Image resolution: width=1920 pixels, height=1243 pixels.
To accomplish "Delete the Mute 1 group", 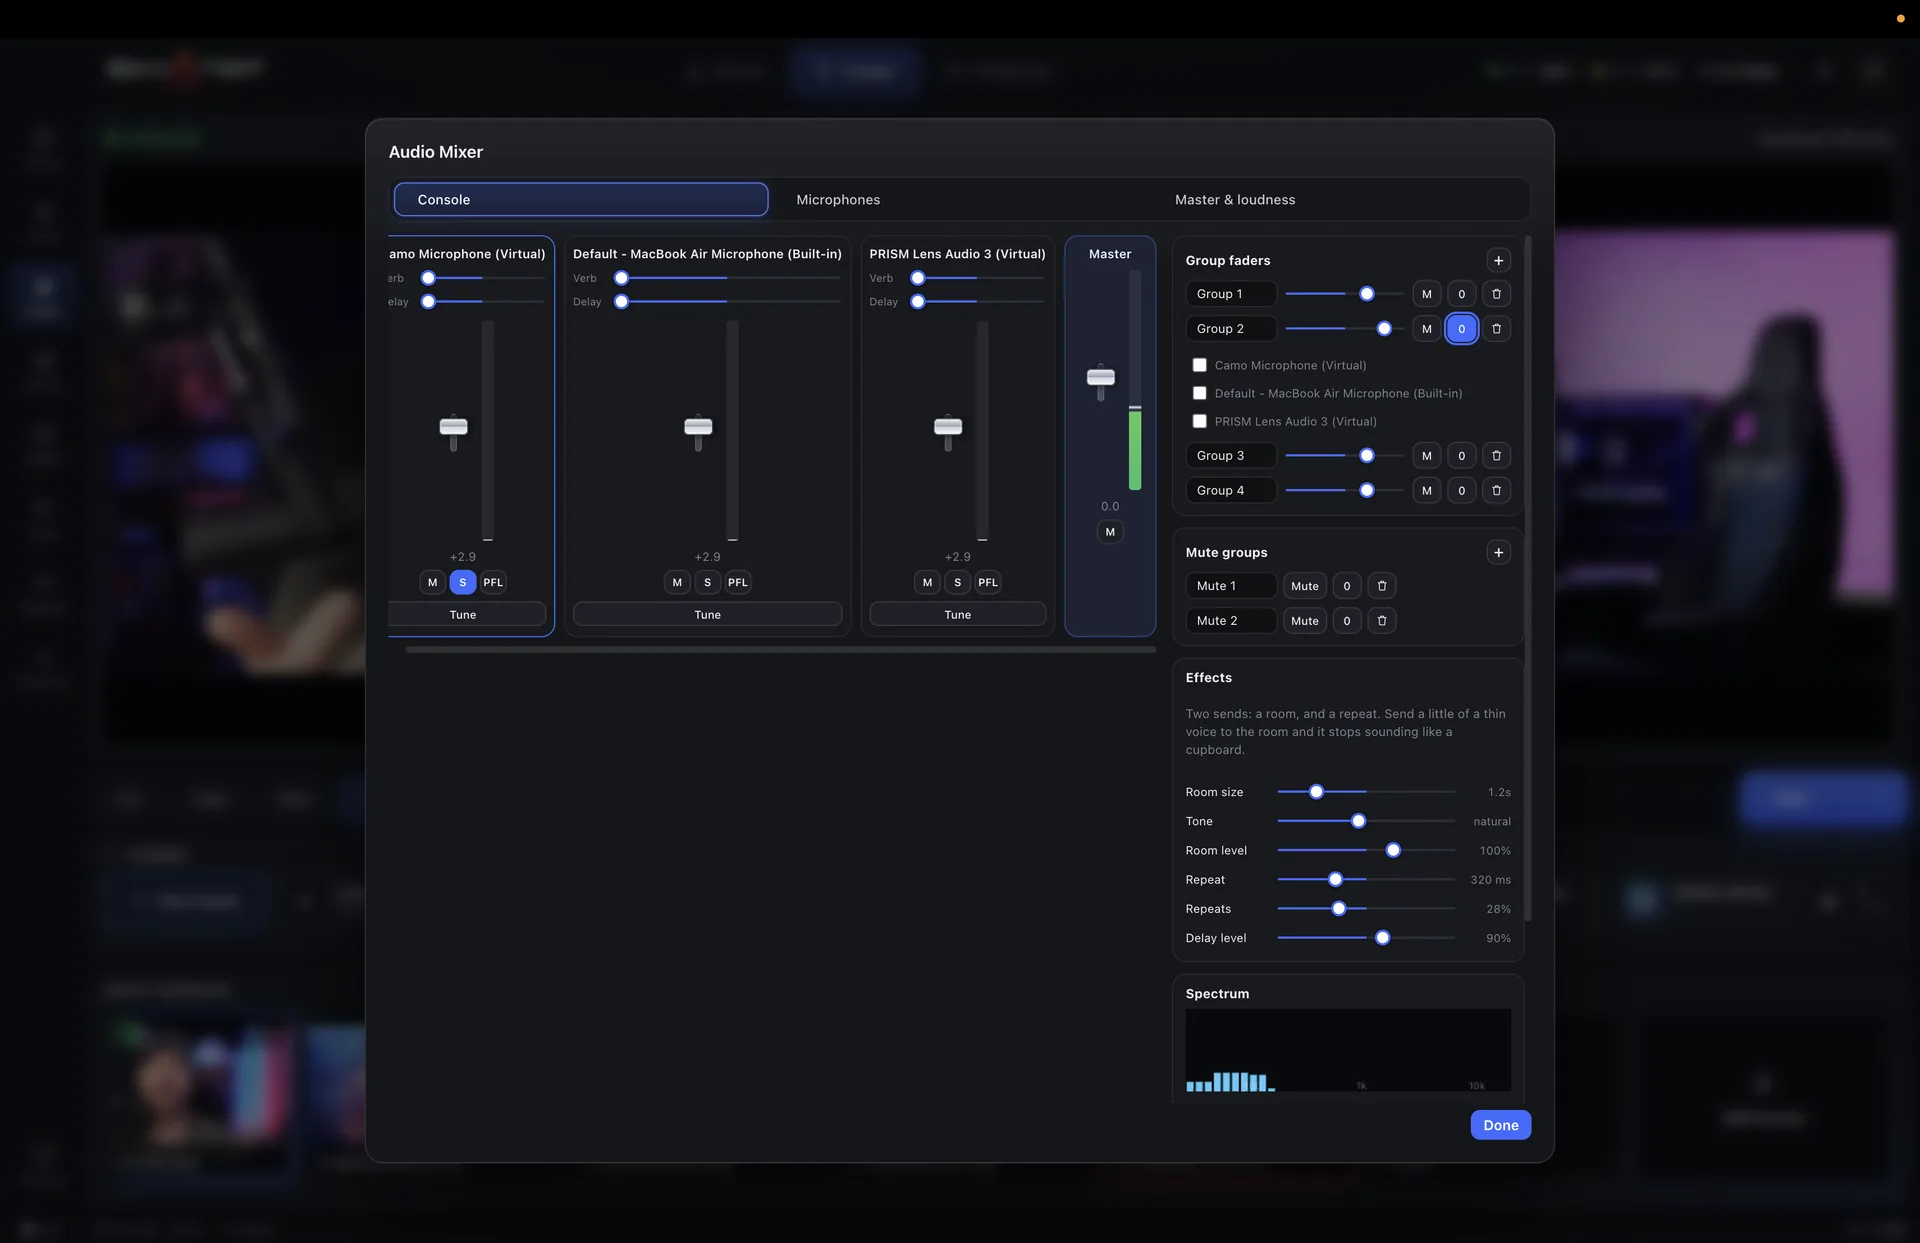I will [x=1382, y=586].
